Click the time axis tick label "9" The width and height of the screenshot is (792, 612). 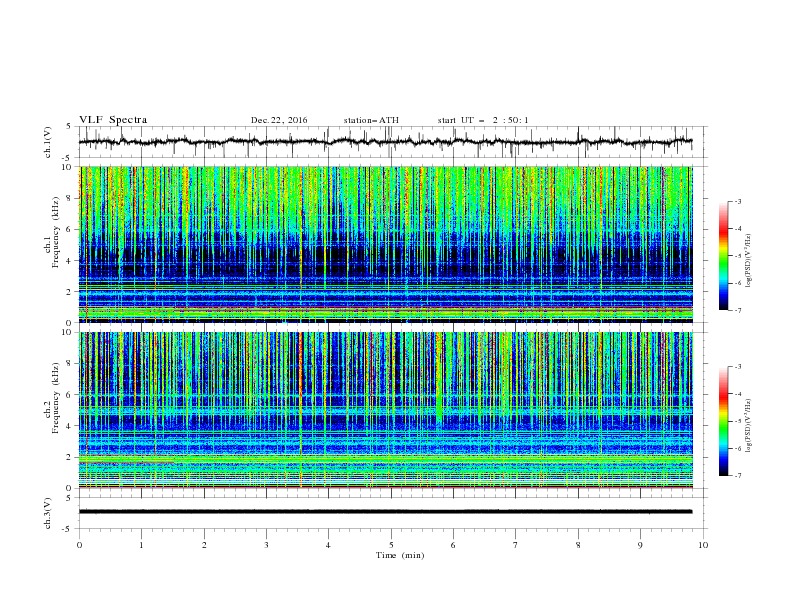(x=640, y=545)
